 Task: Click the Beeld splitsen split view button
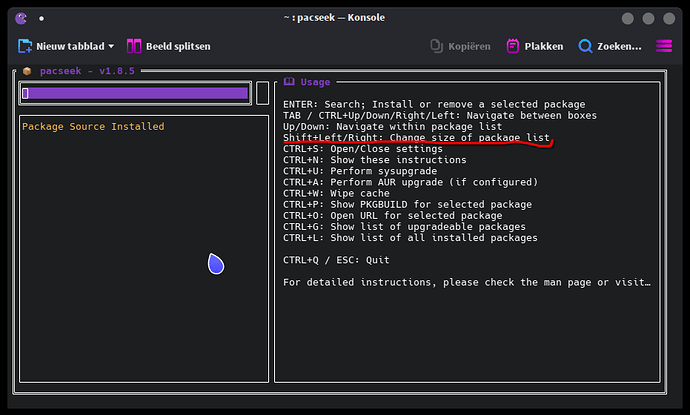click(x=169, y=46)
